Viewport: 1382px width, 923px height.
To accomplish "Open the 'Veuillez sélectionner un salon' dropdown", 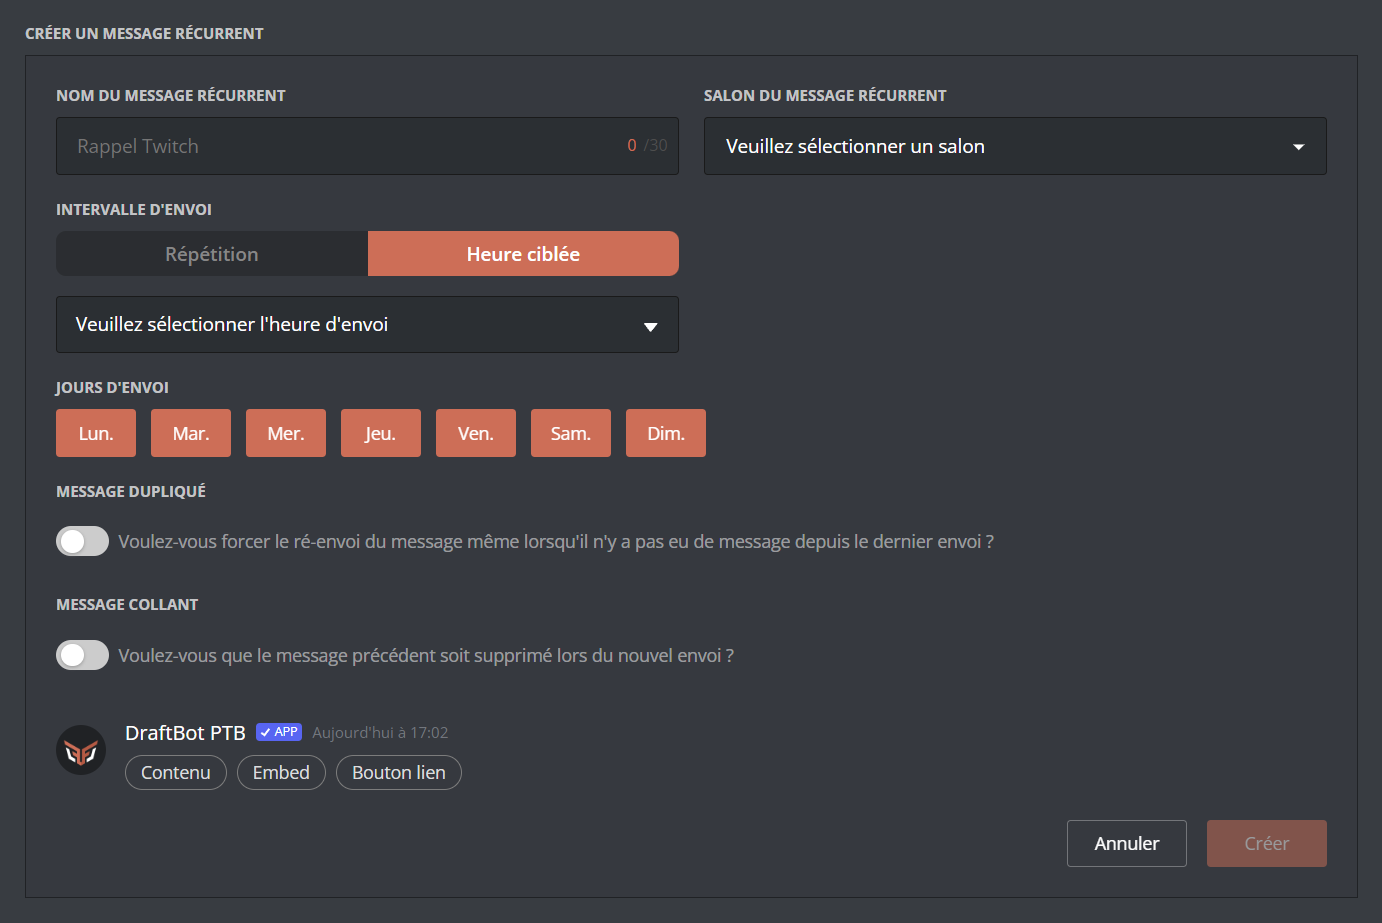I will coord(1015,146).
